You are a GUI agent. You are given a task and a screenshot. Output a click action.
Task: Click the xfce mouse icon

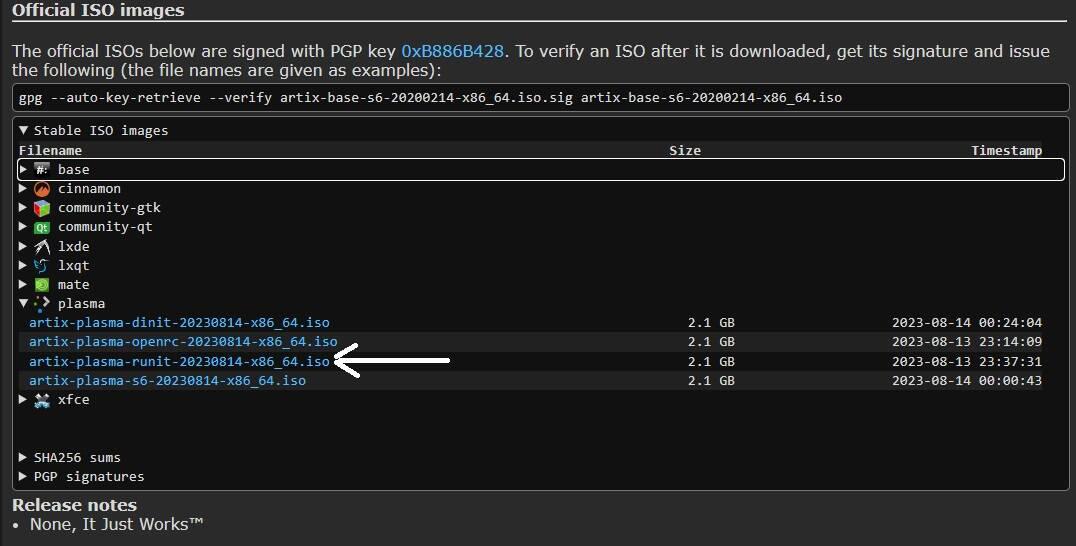pos(42,400)
